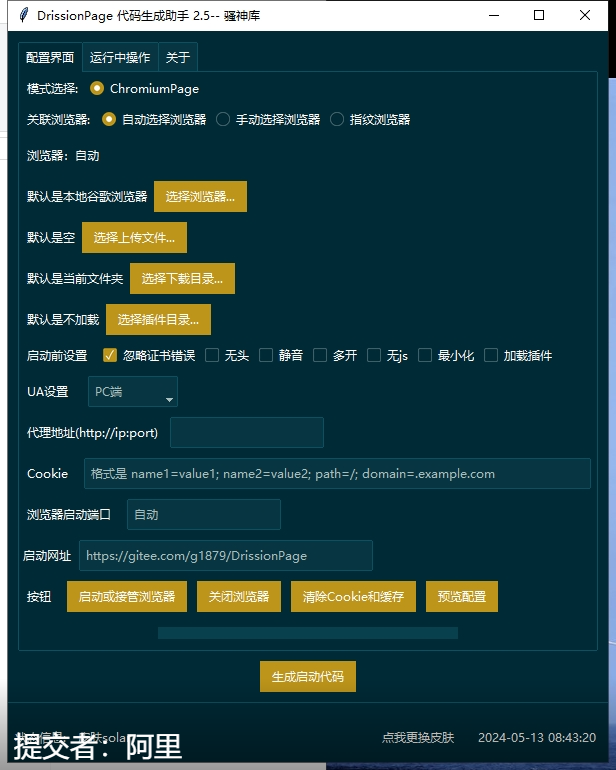The image size is (616, 770).
Task: Click 清除Cookie和缓存 button
Action: (353, 597)
